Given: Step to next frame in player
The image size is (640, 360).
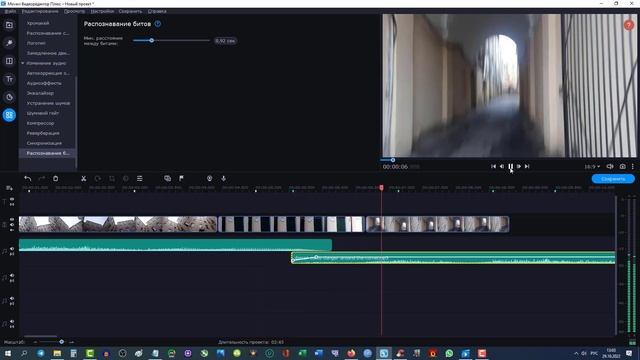Looking at the screenshot, I should (x=519, y=167).
